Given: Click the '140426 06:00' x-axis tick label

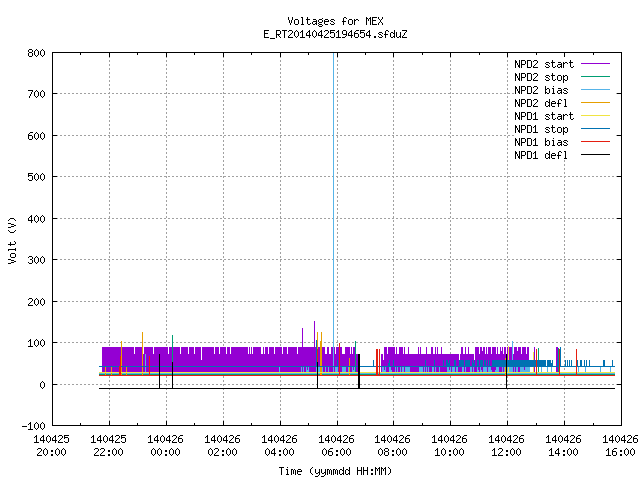Looking at the screenshot, I should (x=336, y=446).
